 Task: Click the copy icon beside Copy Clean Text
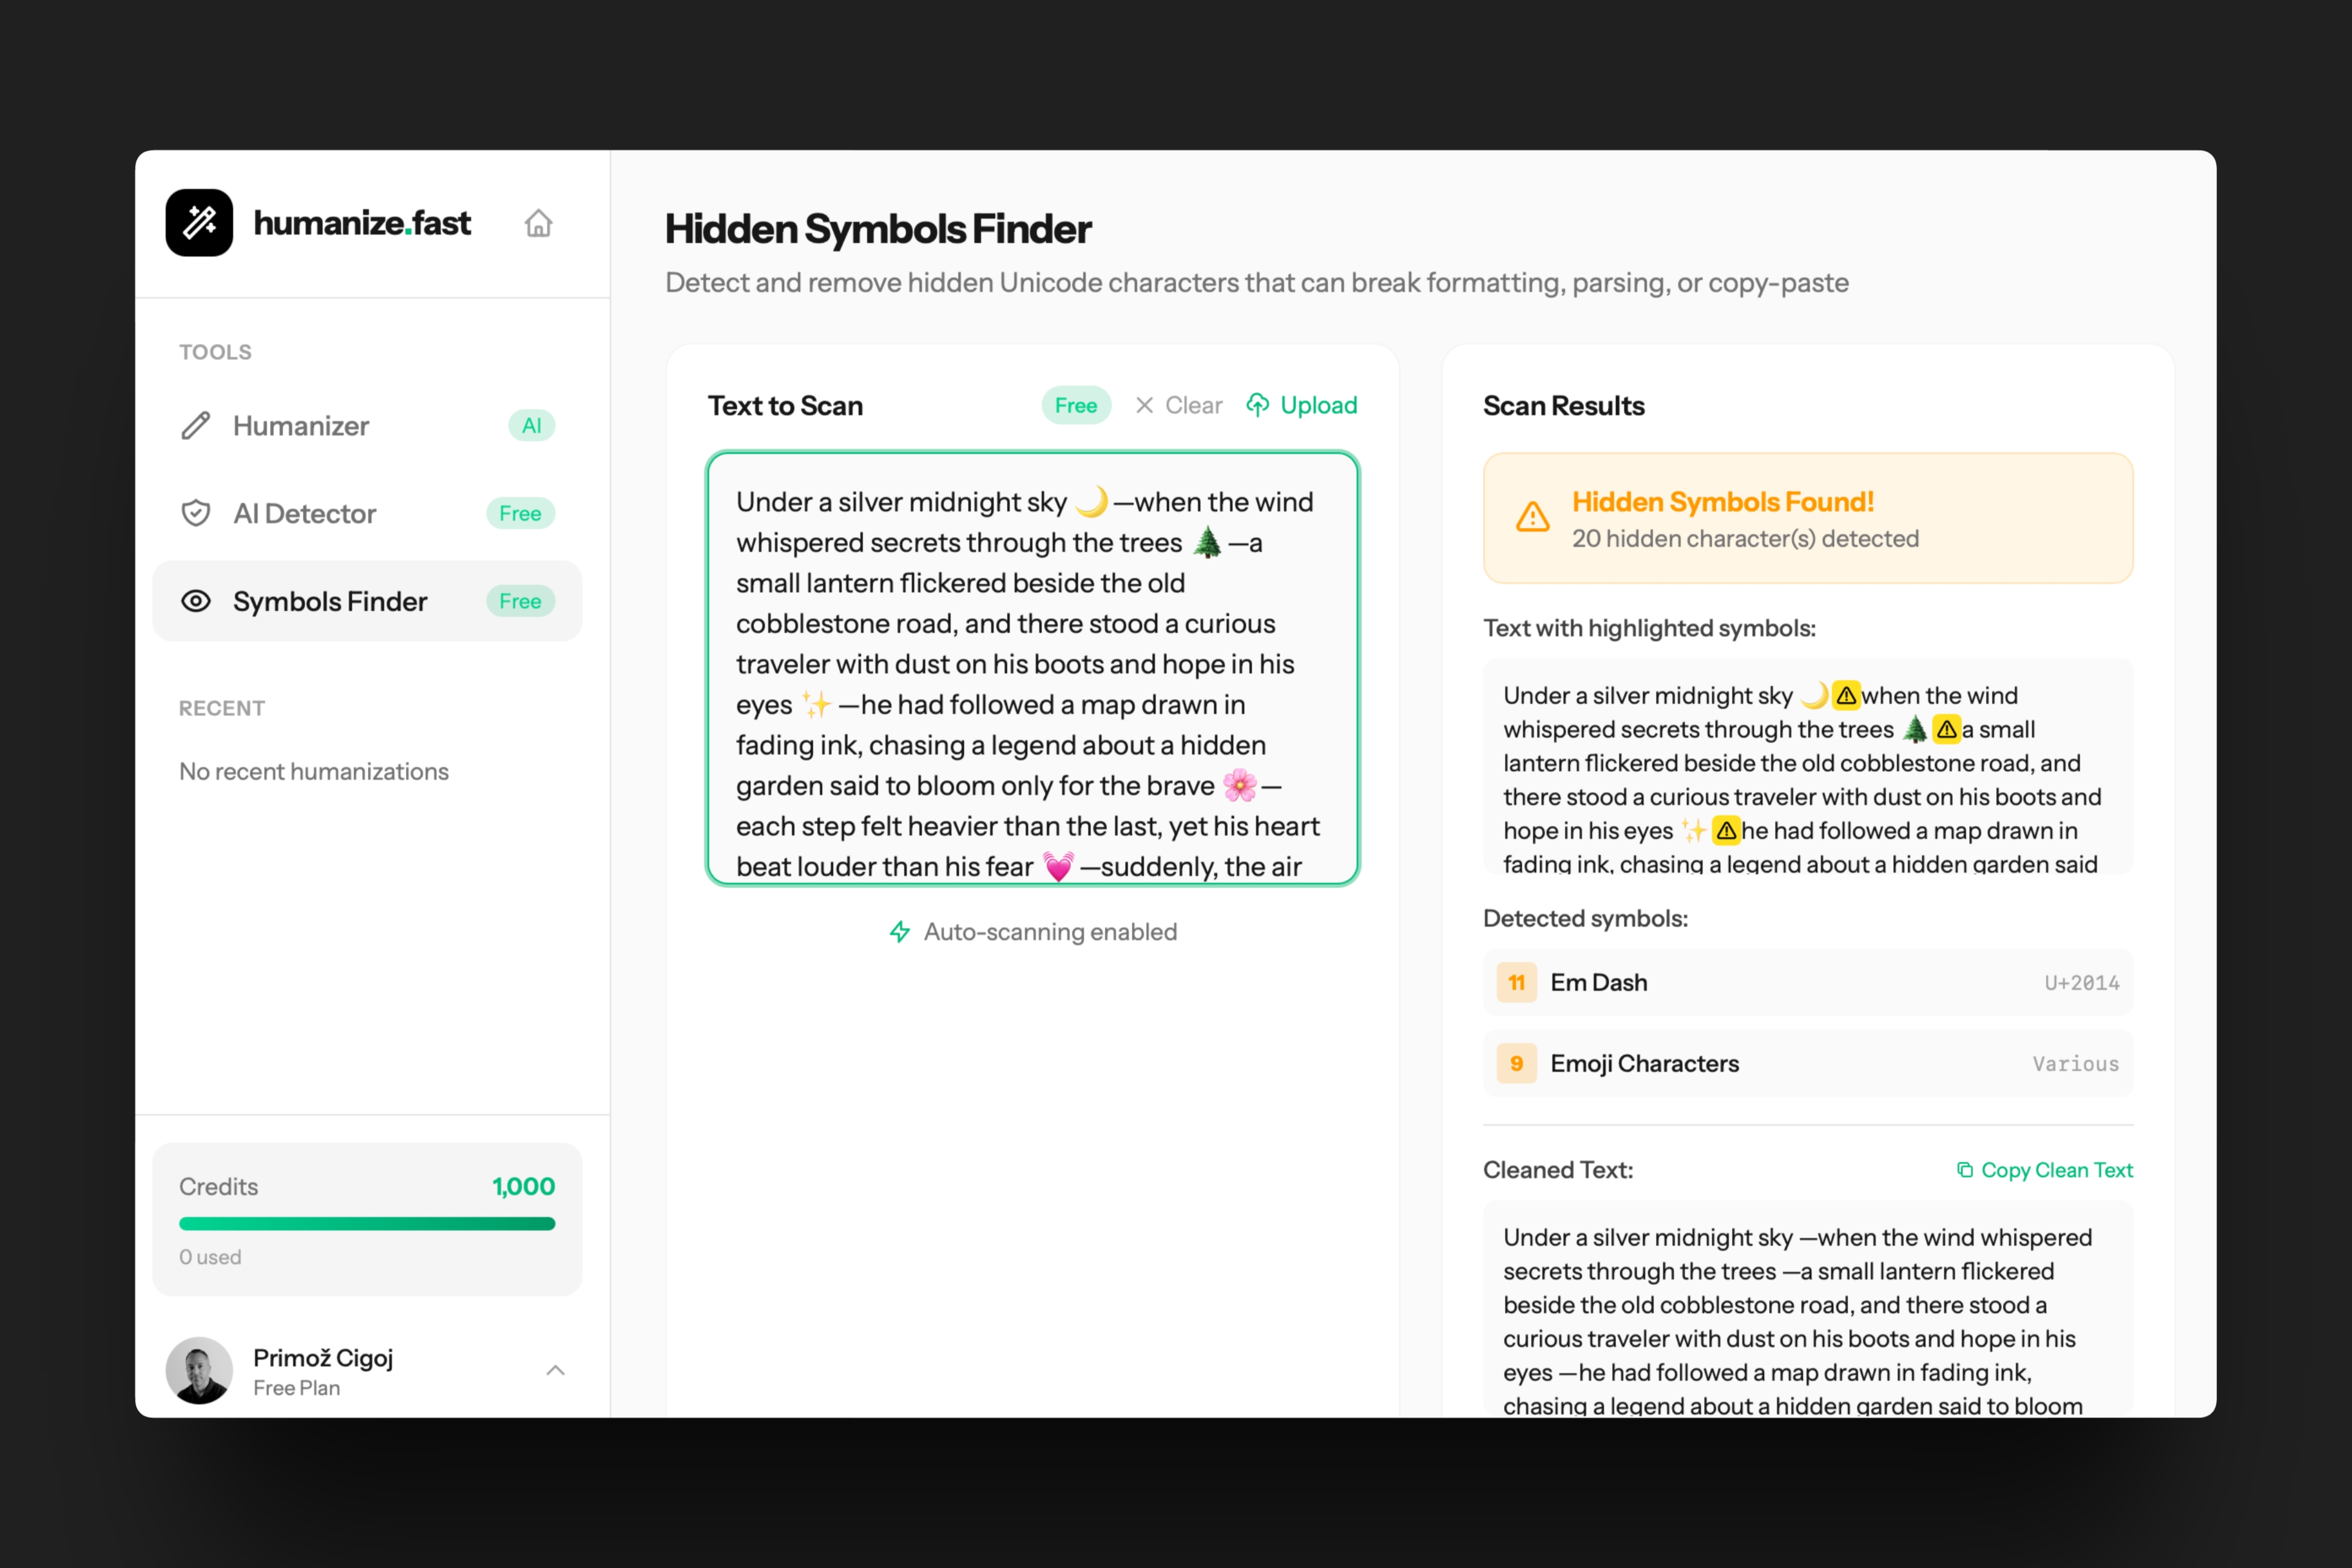click(1965, 1170)
